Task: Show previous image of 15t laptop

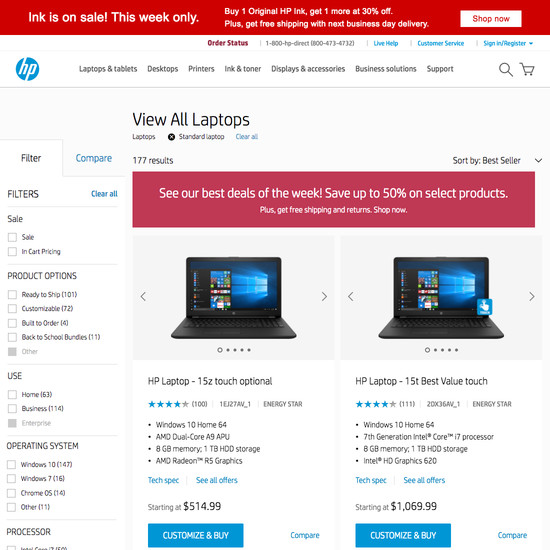Action: pos(351,297)
